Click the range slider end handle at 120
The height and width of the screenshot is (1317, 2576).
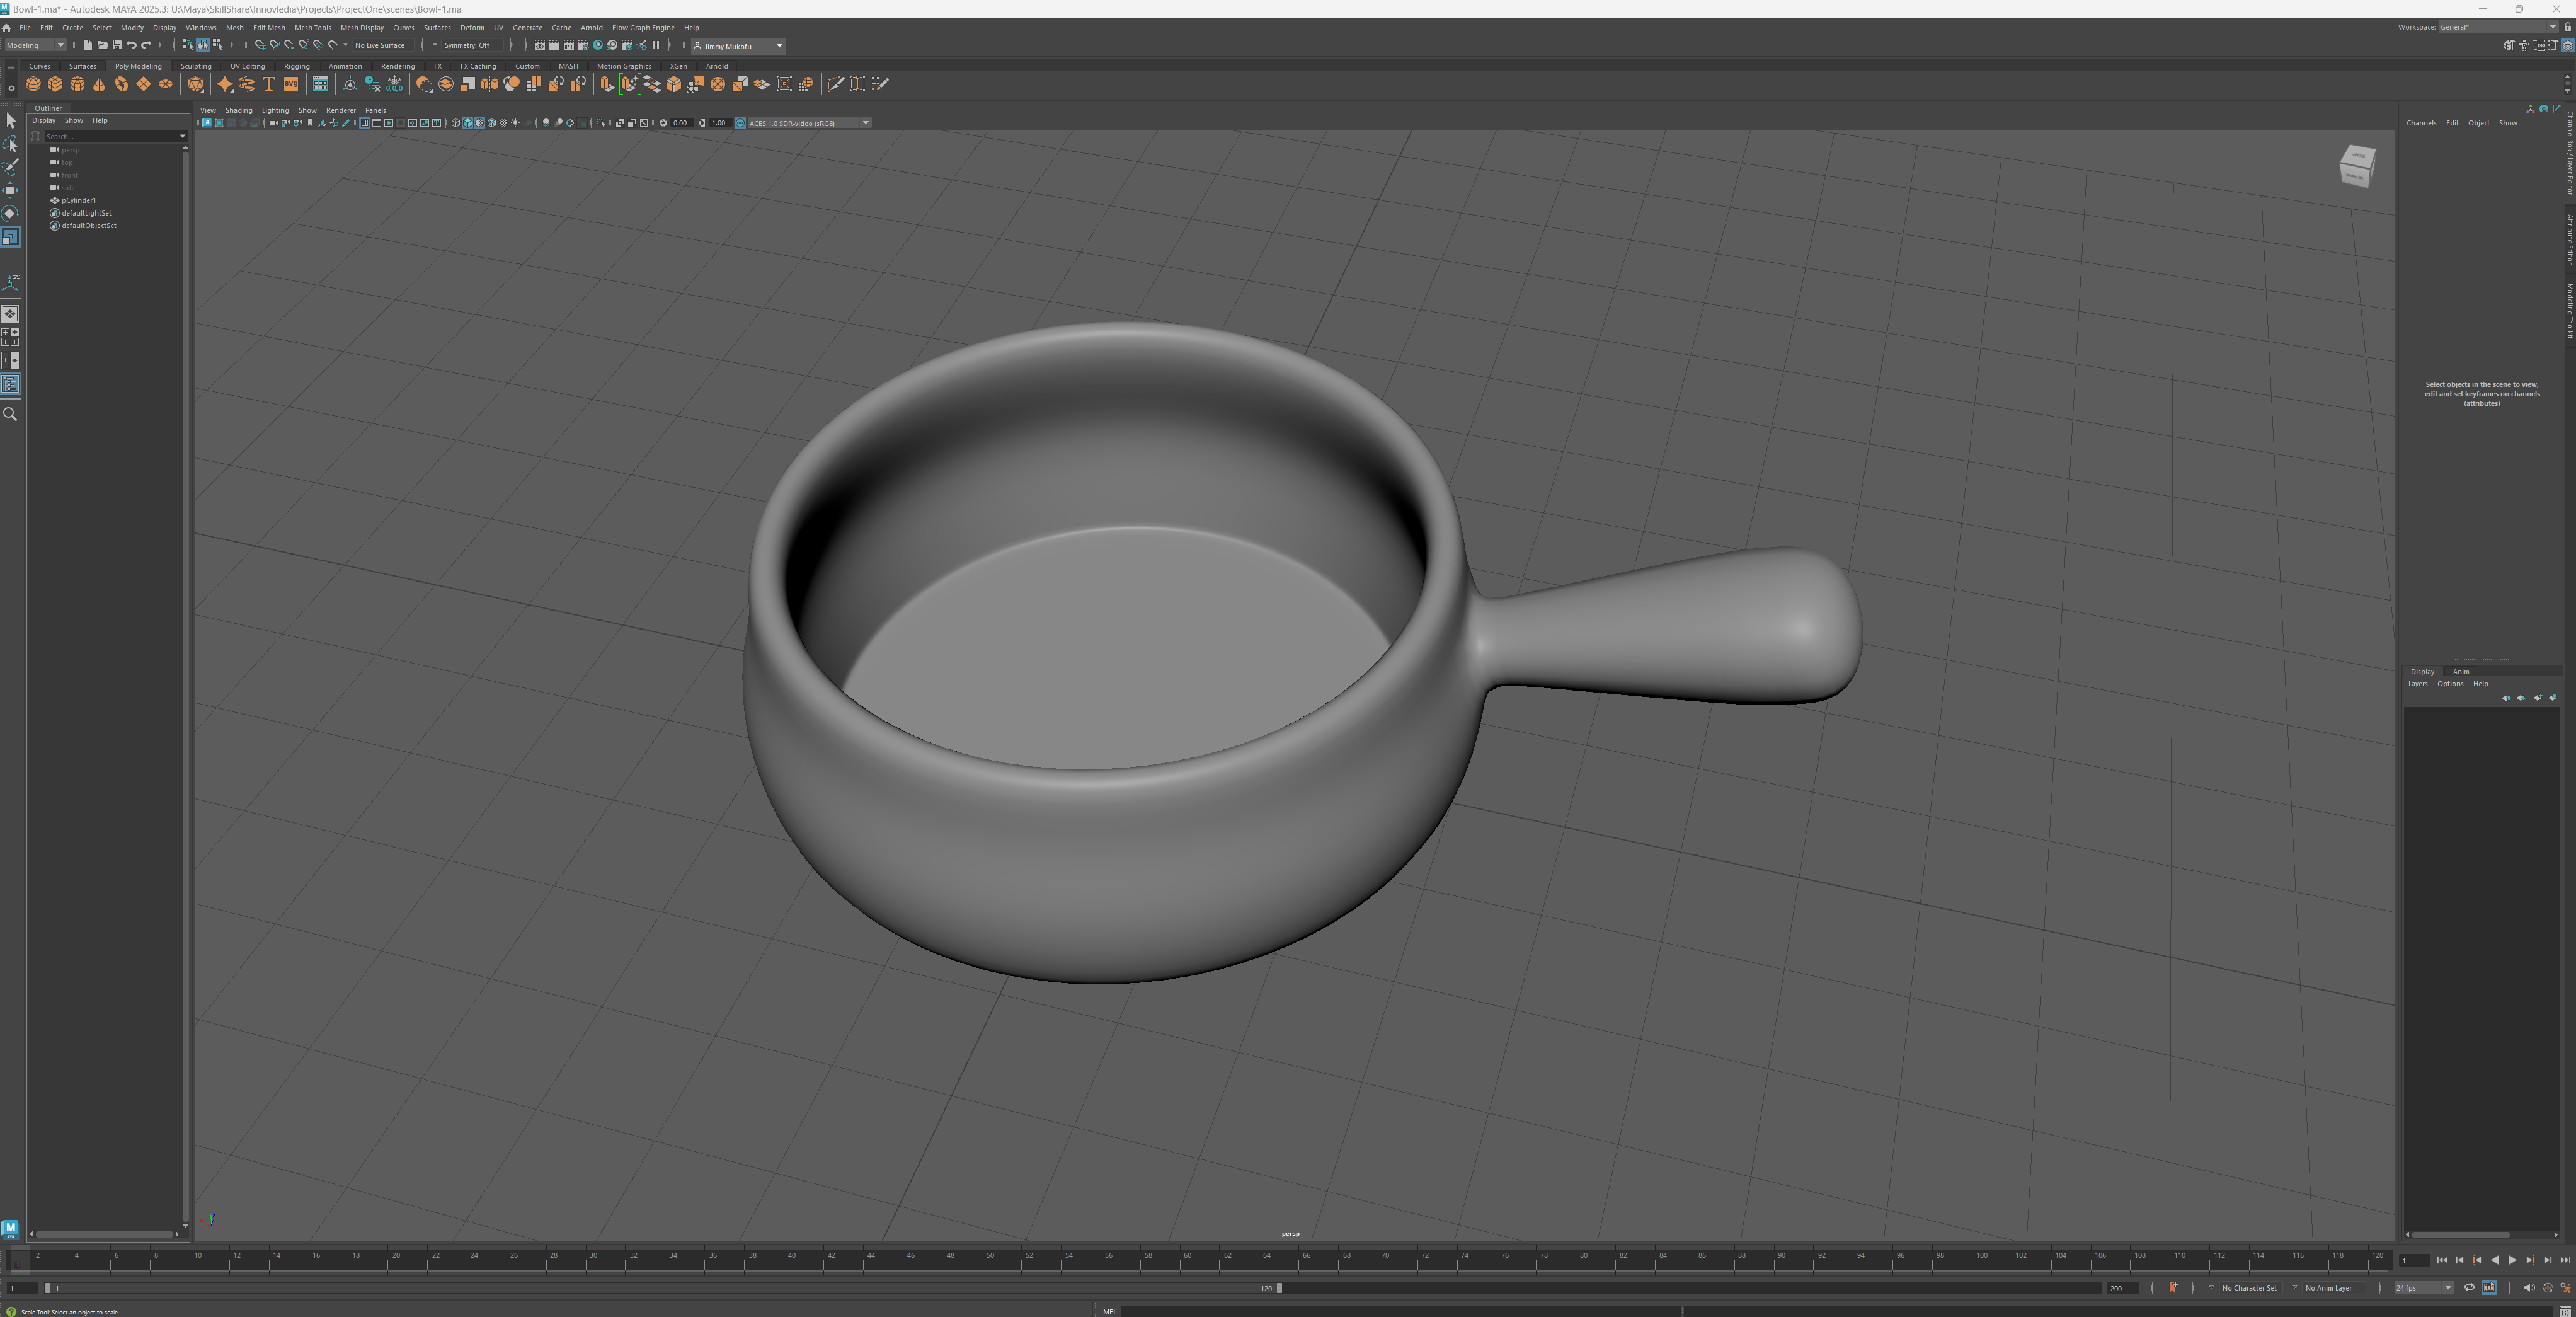[1279, 1288]
